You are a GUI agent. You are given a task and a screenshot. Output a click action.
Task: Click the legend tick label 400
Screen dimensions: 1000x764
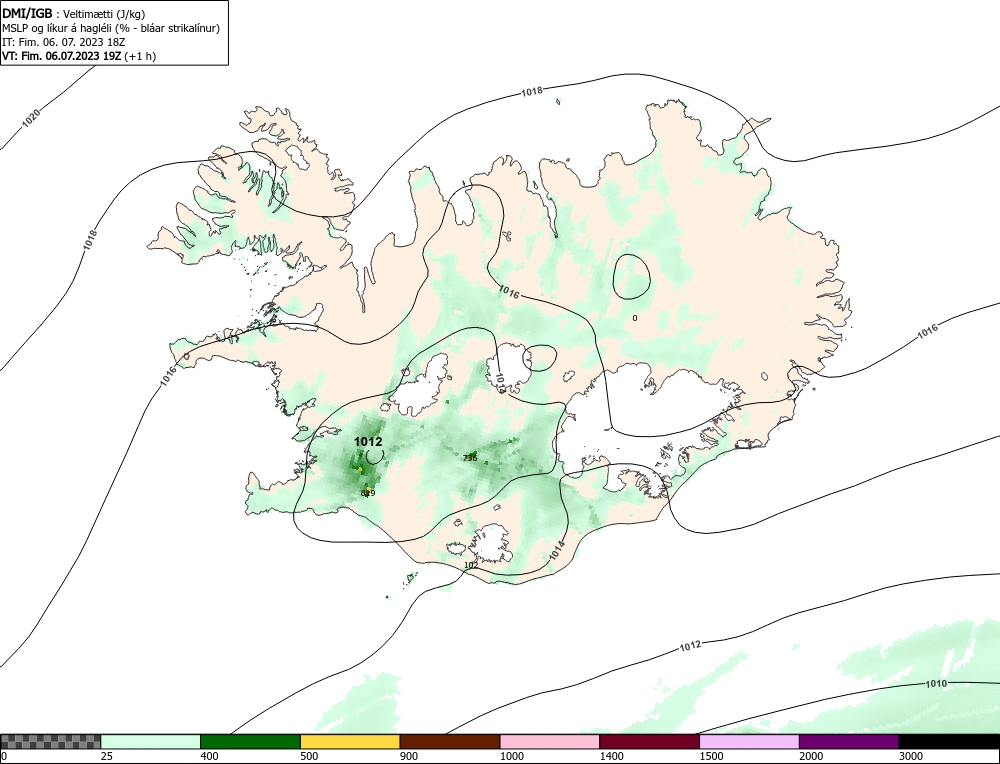point(209,756)
